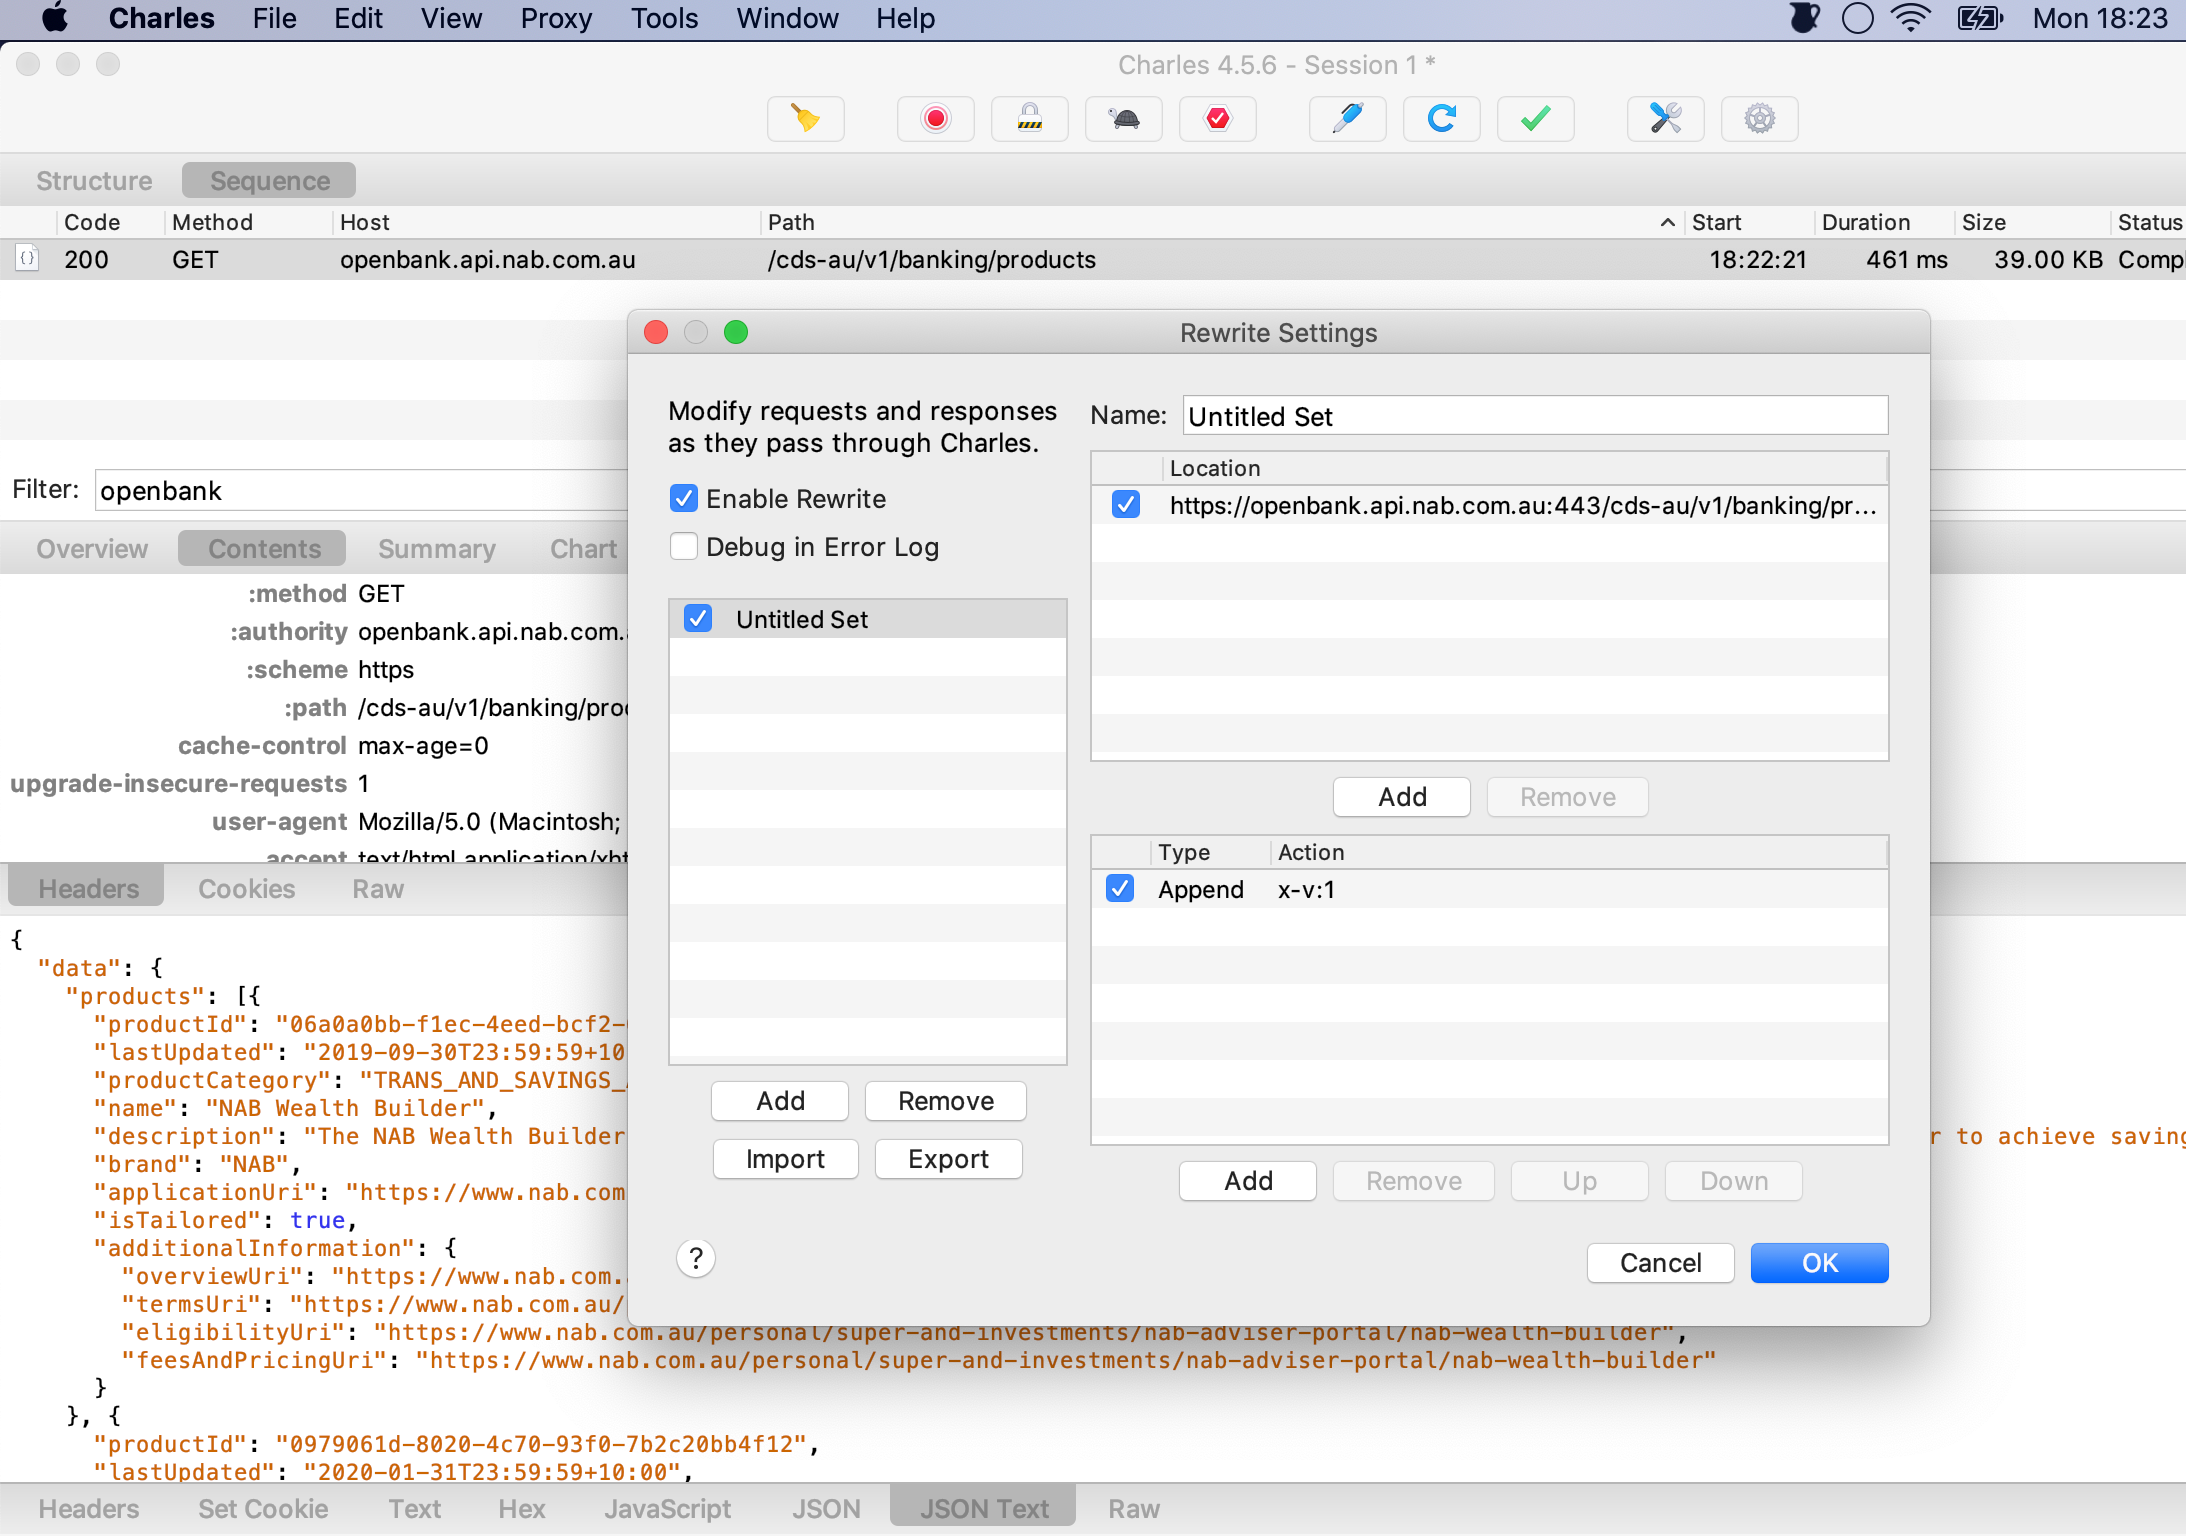Click the broom clear session icon
This screenshot has width=2186, height=1536.
(x=805, y=119)
